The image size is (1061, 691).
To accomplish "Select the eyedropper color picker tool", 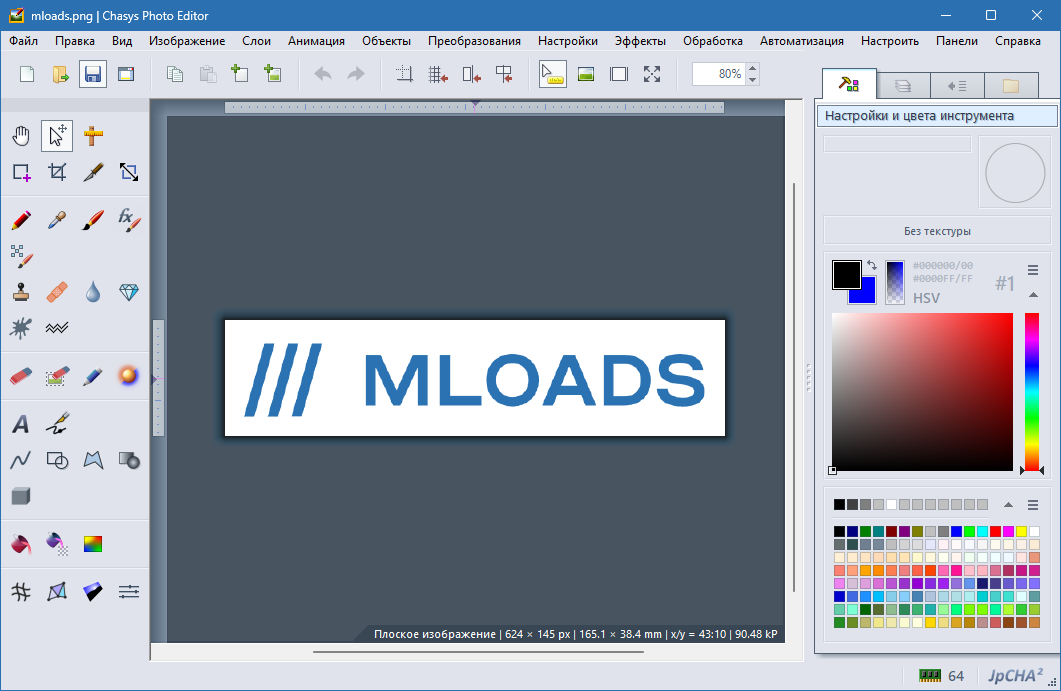I will 57,220.
